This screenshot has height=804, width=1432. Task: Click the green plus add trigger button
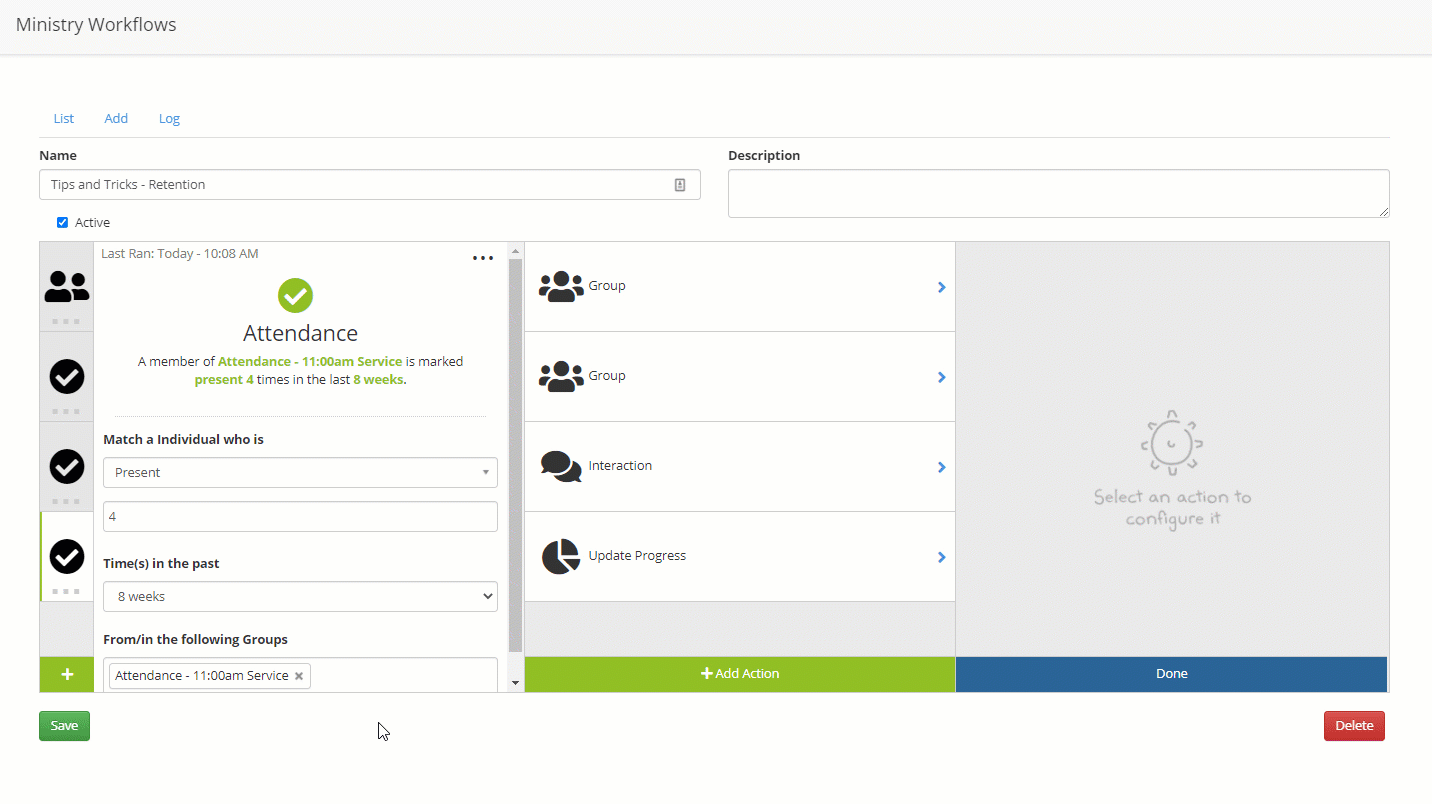pos(67,674)
